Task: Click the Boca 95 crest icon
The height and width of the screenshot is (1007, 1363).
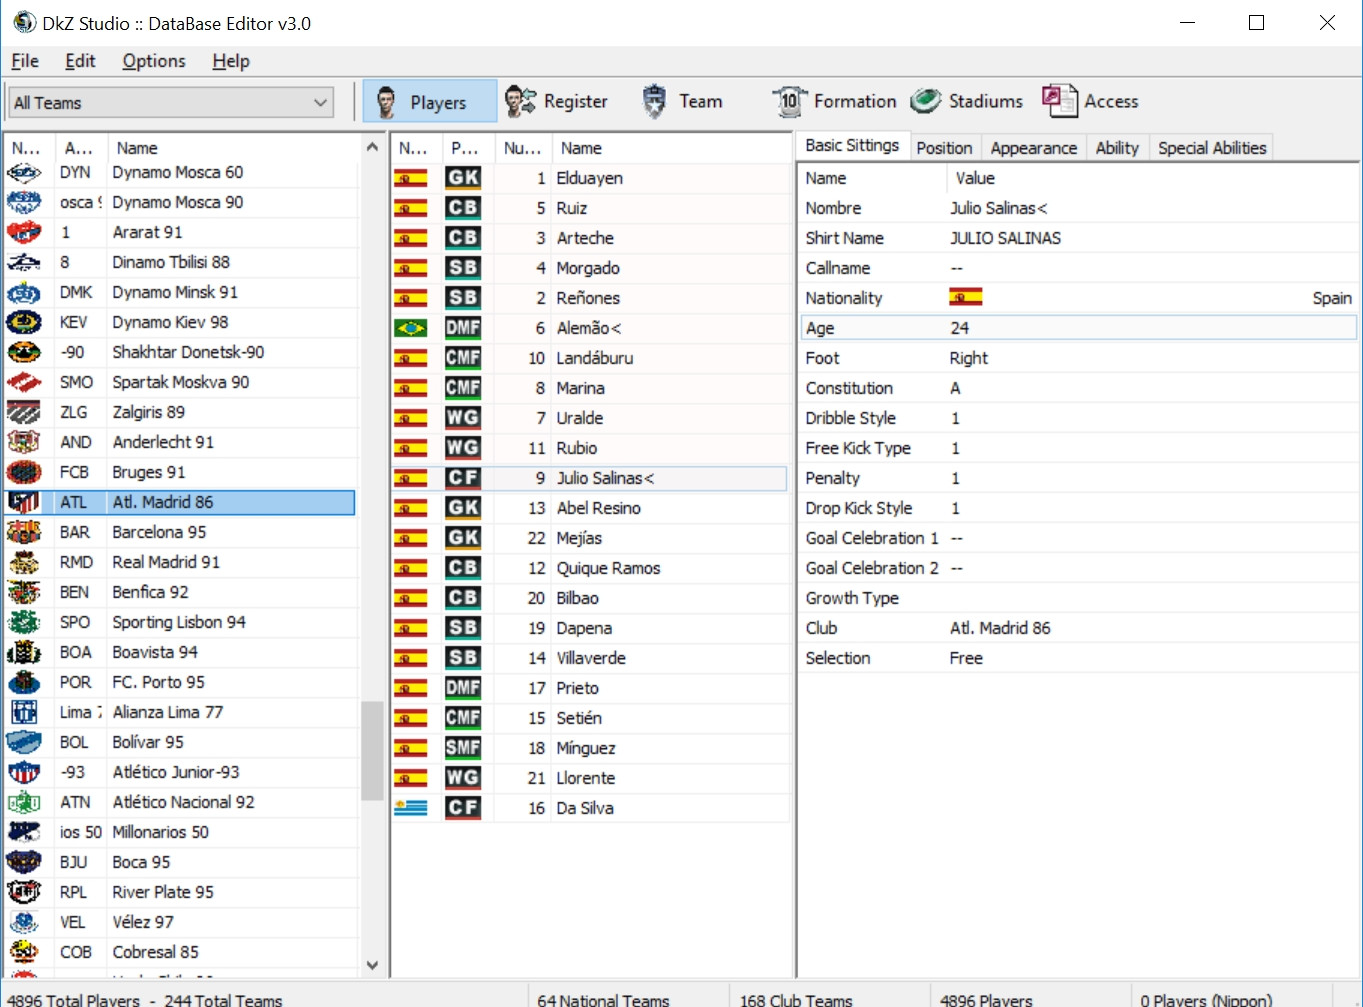Action: click(x=24, y=862)
